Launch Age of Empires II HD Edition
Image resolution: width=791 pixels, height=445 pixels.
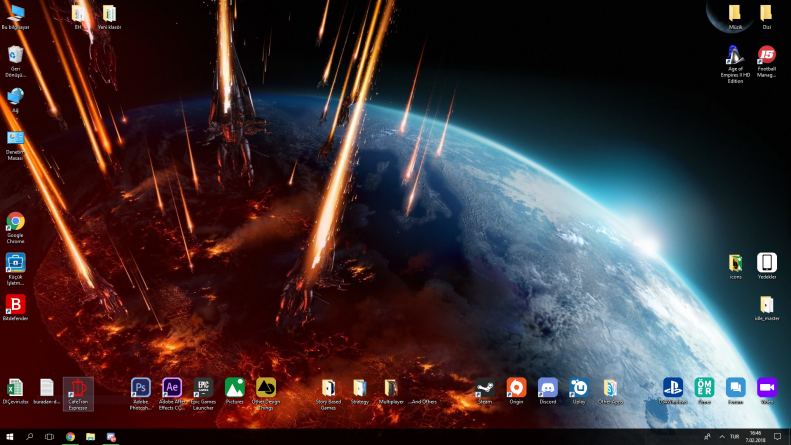[735, 64]
